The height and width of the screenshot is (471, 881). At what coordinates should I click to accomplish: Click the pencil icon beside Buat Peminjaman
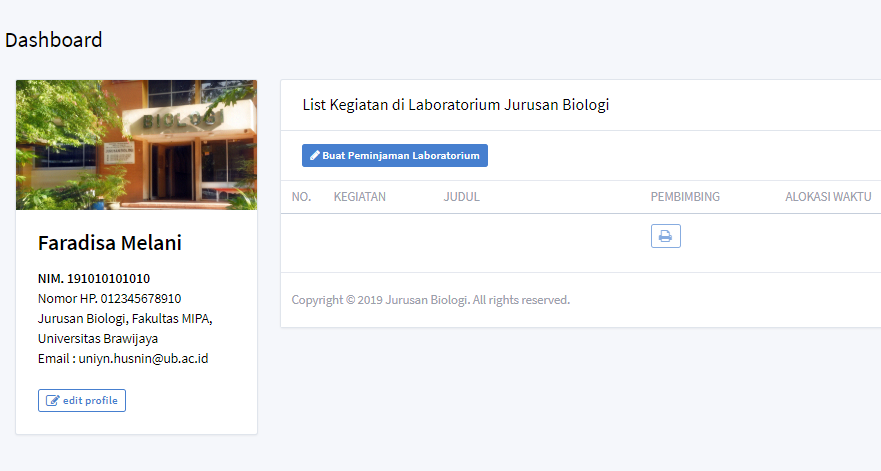point(315,156)
